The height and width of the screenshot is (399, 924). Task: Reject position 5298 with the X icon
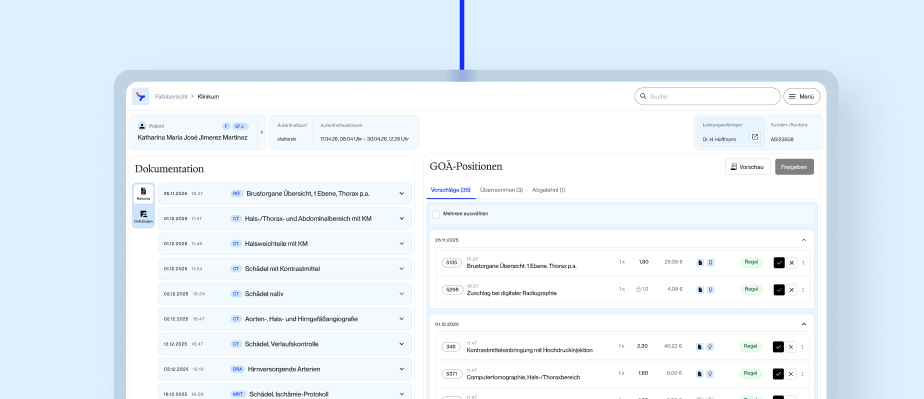(x=791, y=290)
